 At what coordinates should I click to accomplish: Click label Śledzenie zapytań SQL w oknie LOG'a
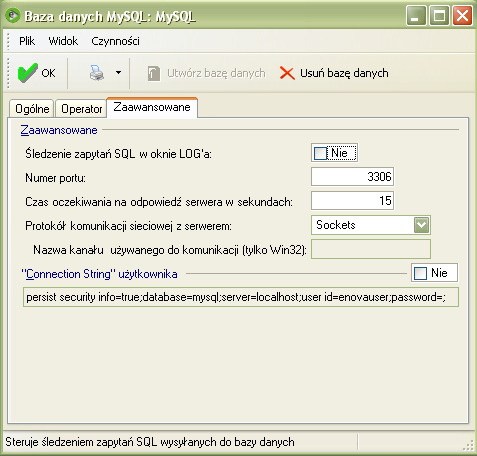tap(118, 154)
